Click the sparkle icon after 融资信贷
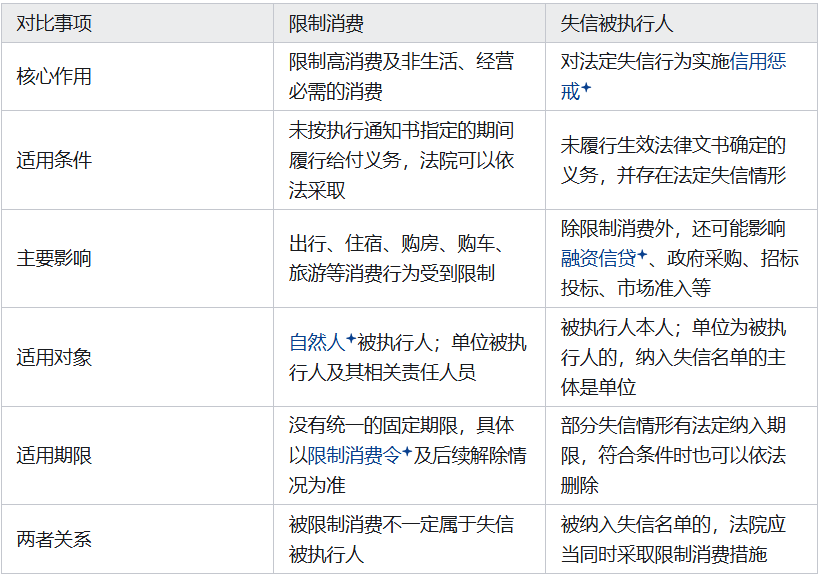820x576 pixels. coord(642,255)
